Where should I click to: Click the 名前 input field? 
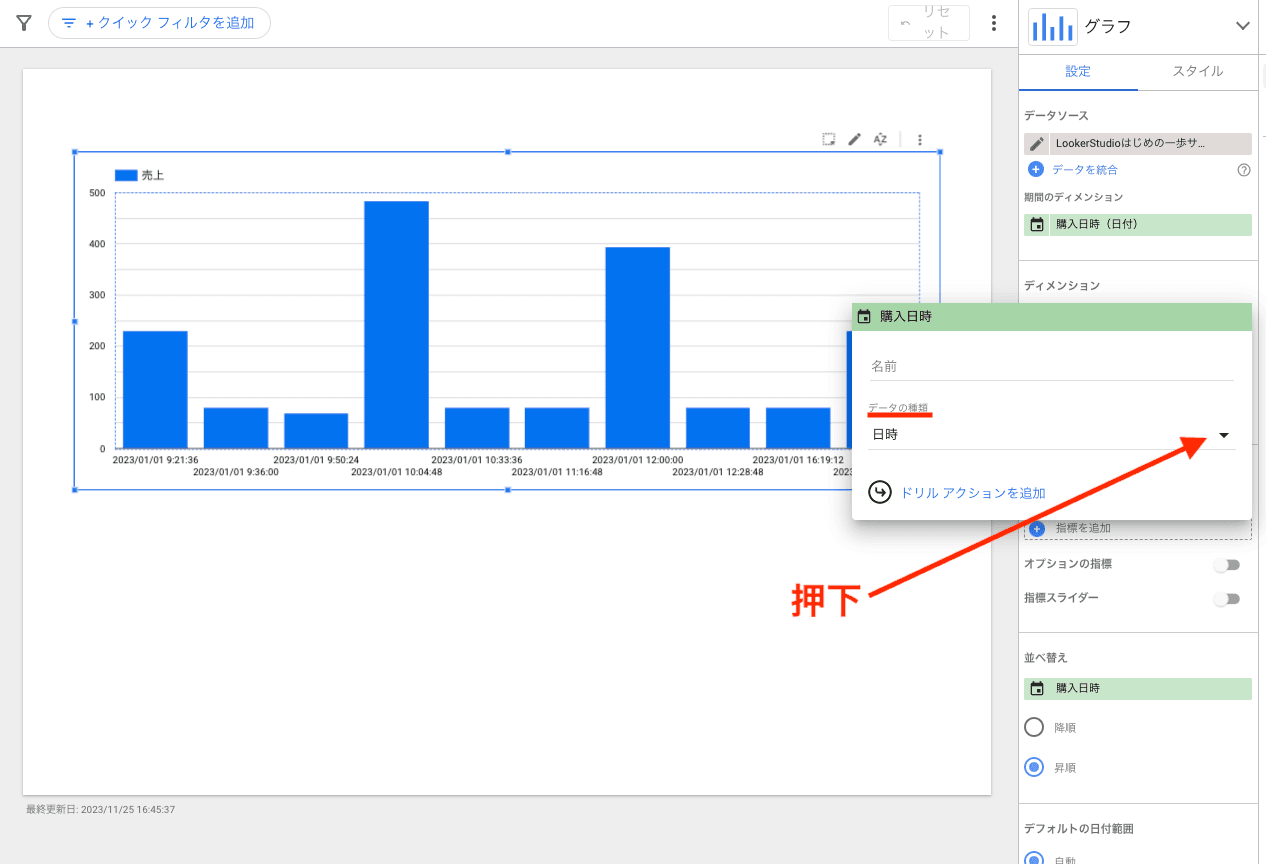tap(1051, 367)
